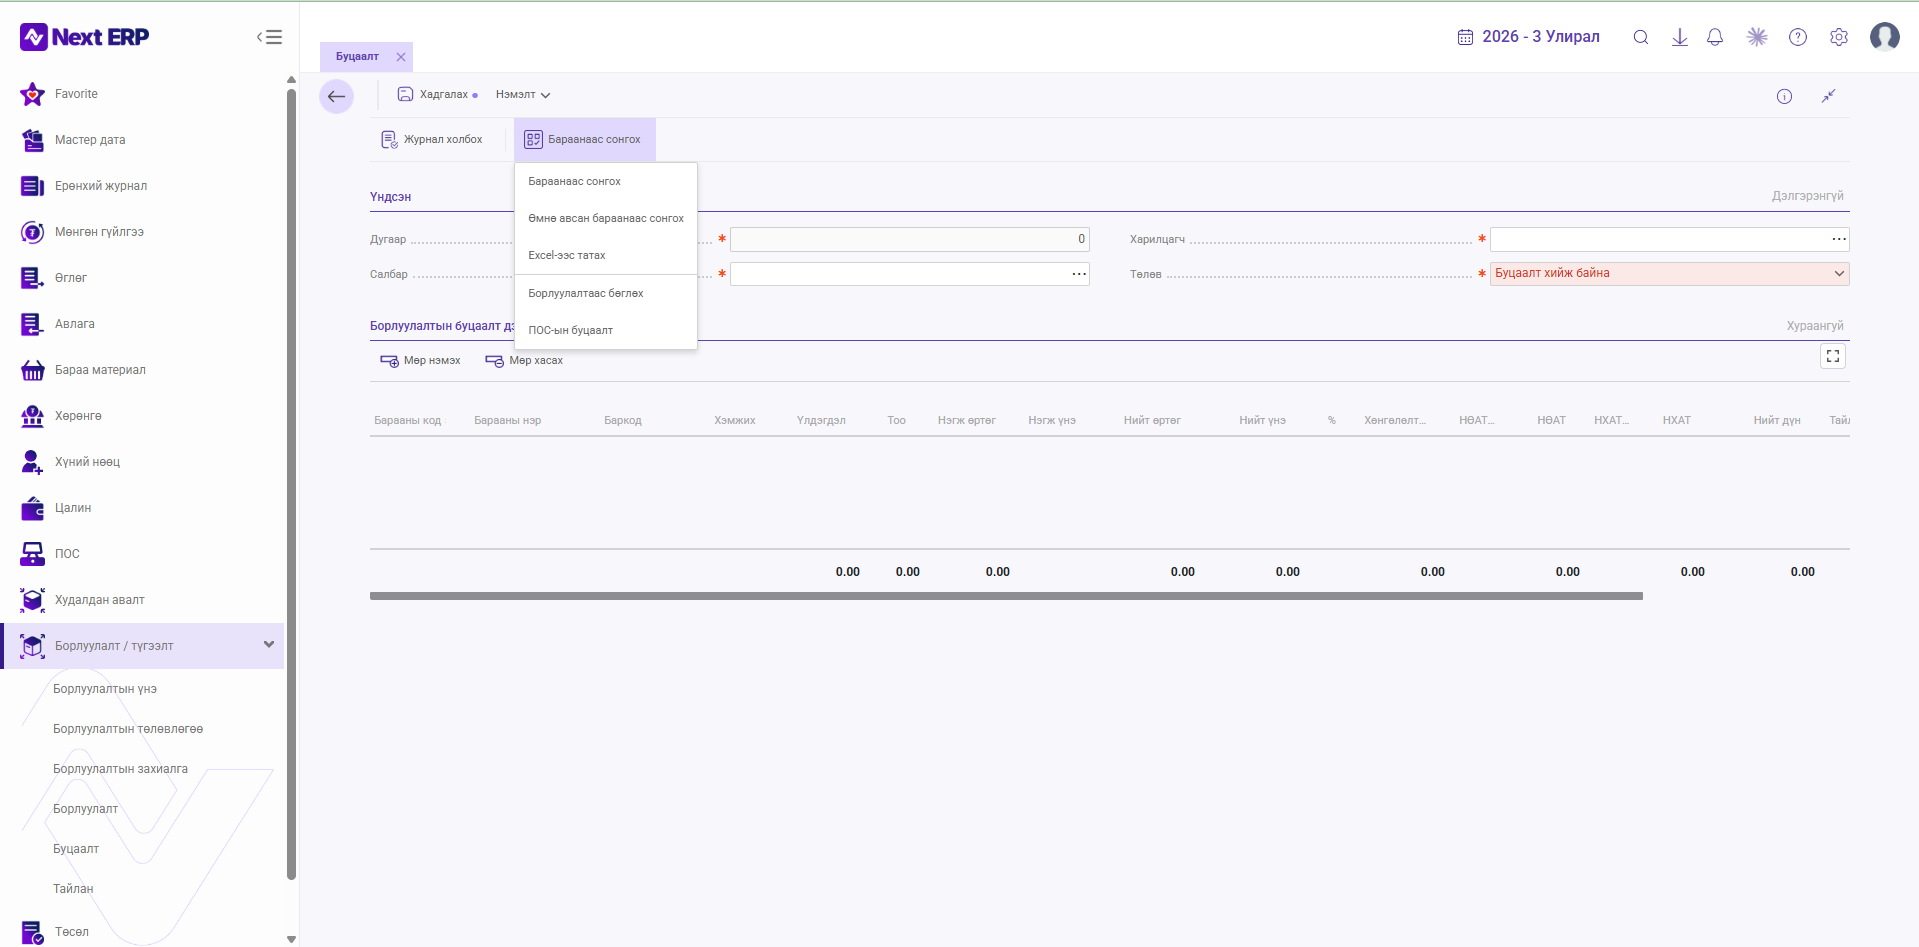Viewport: 1919px width, 947px height.
Task: Open the Төлөв status dropdown
Action: (x=1669, y=273)
